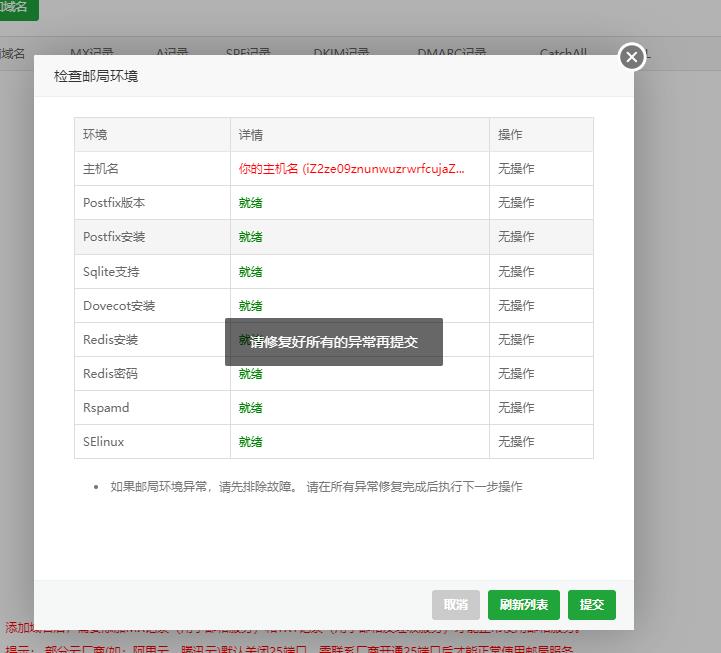
Task: Click the green 添加域名 button behind dialog
Action: pyautogui.click(x=14, y=8)
